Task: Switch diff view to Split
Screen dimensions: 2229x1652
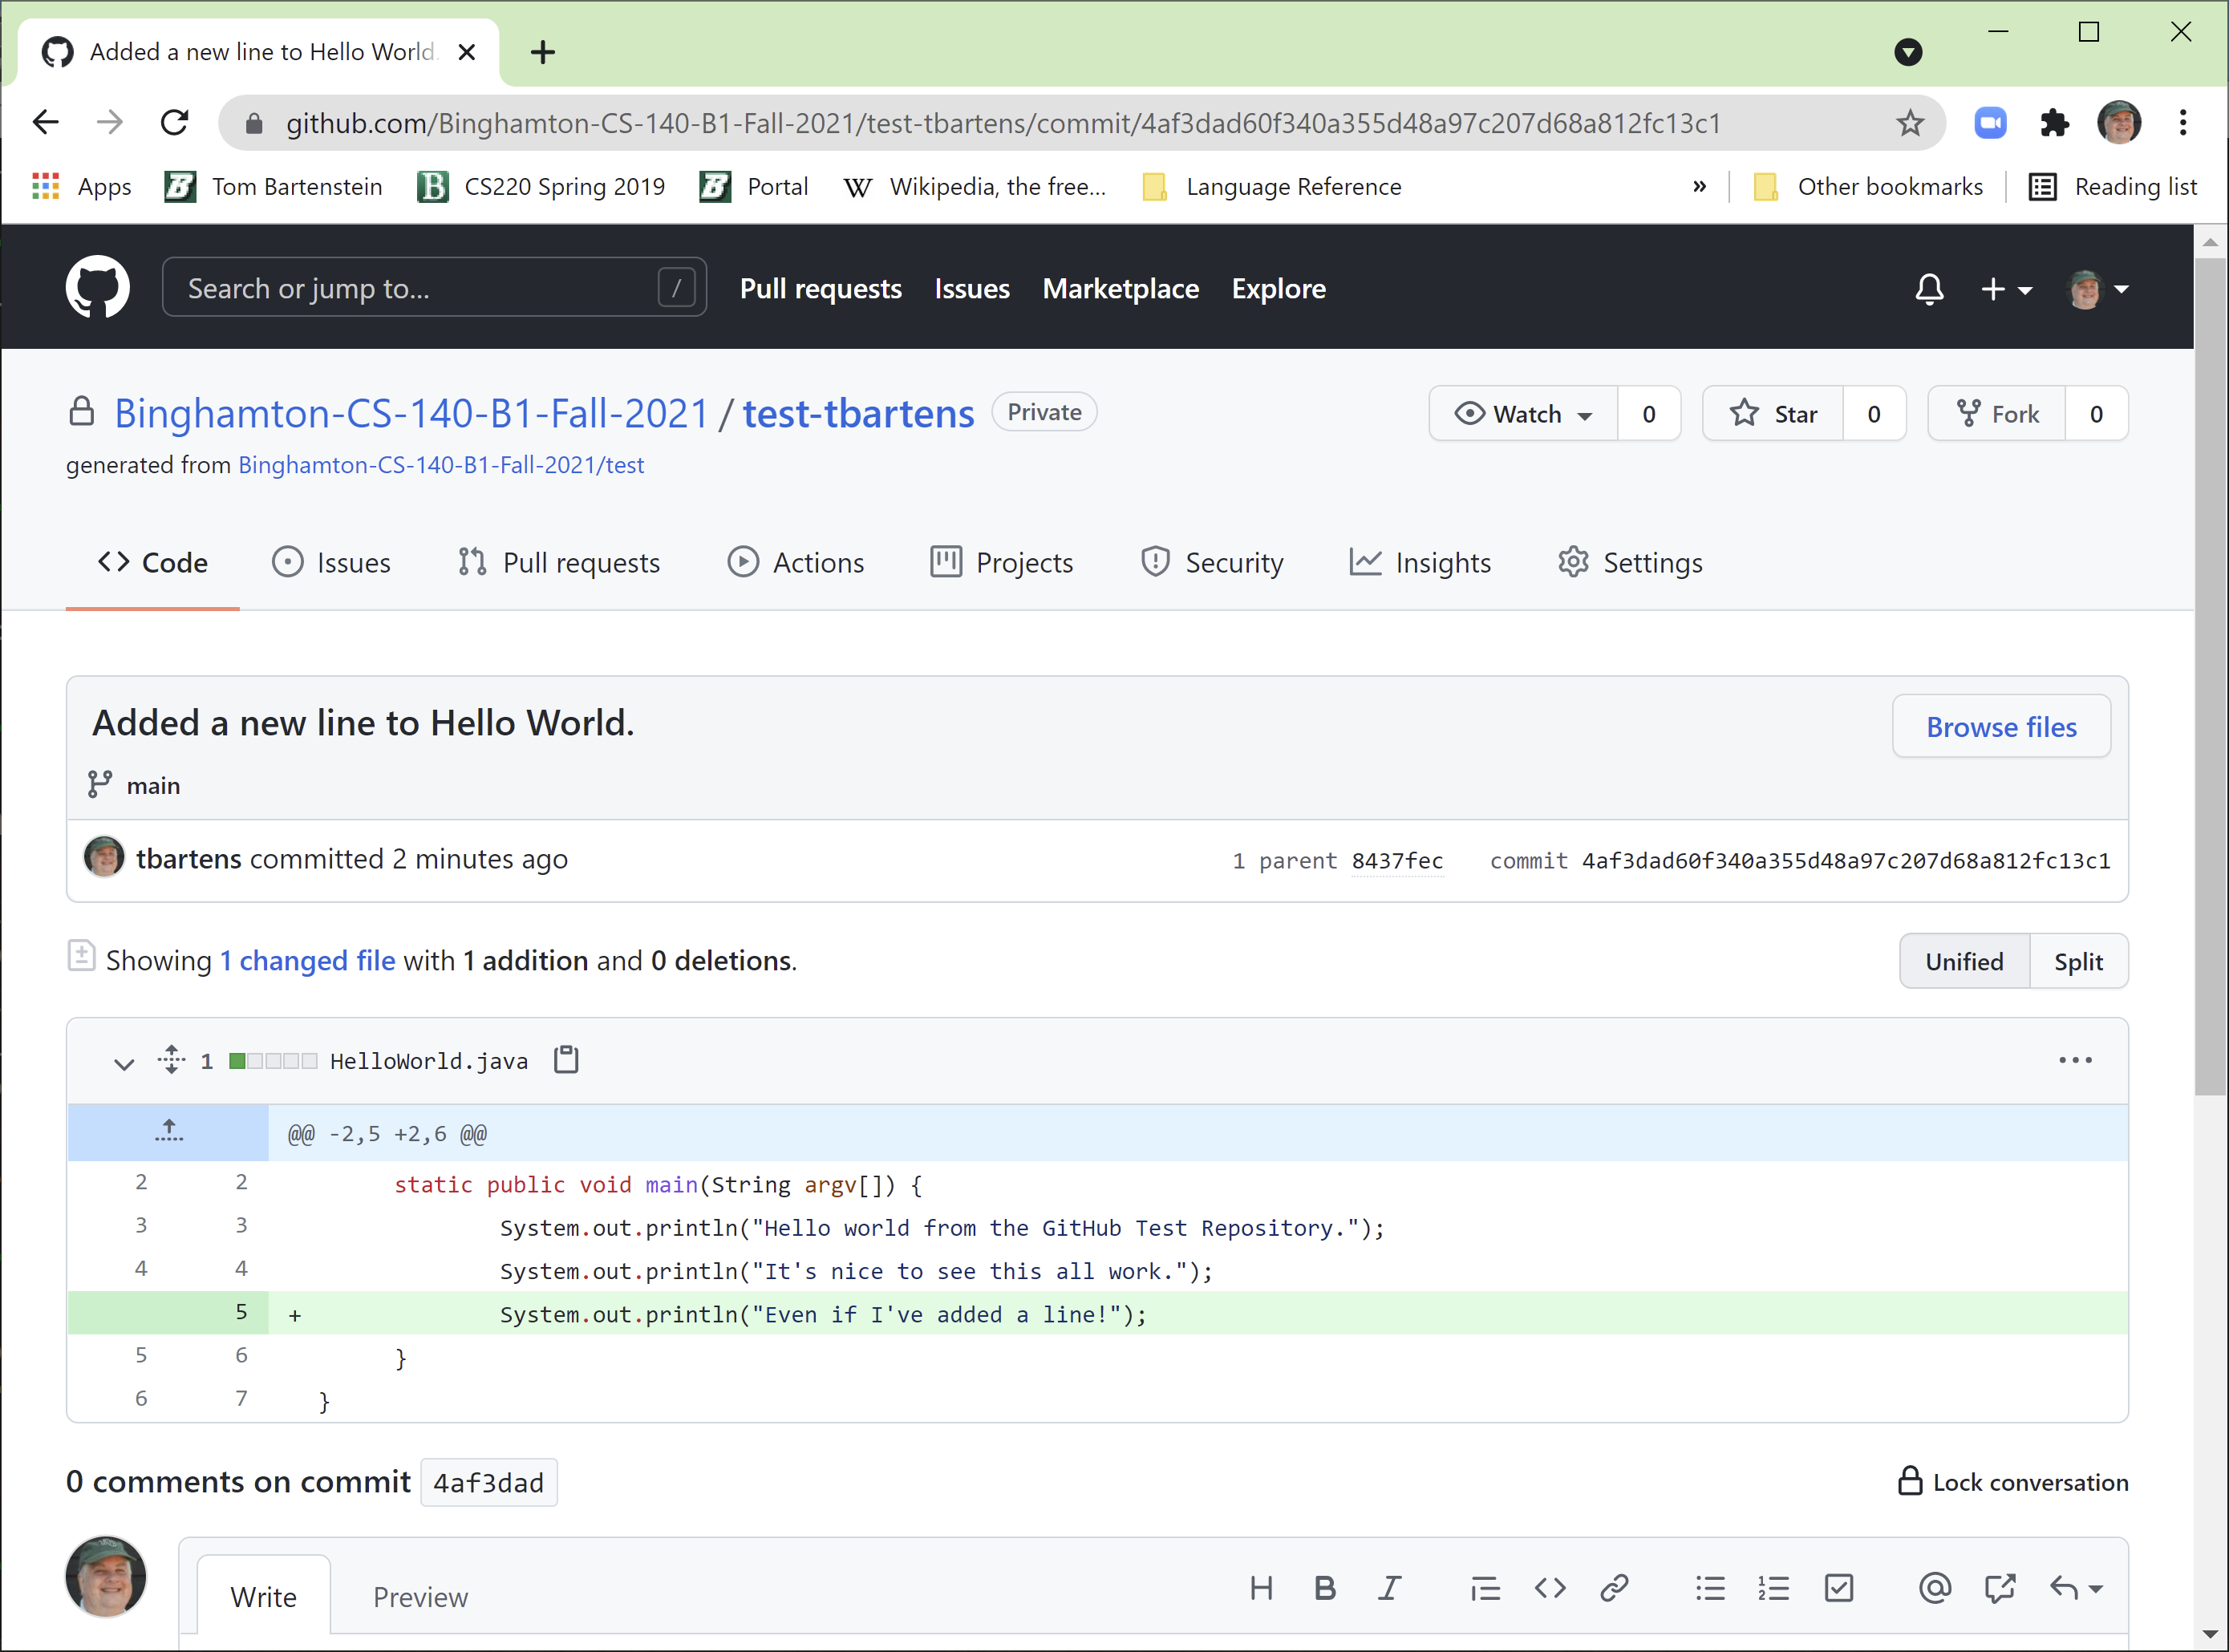Action: (2078, 962)
